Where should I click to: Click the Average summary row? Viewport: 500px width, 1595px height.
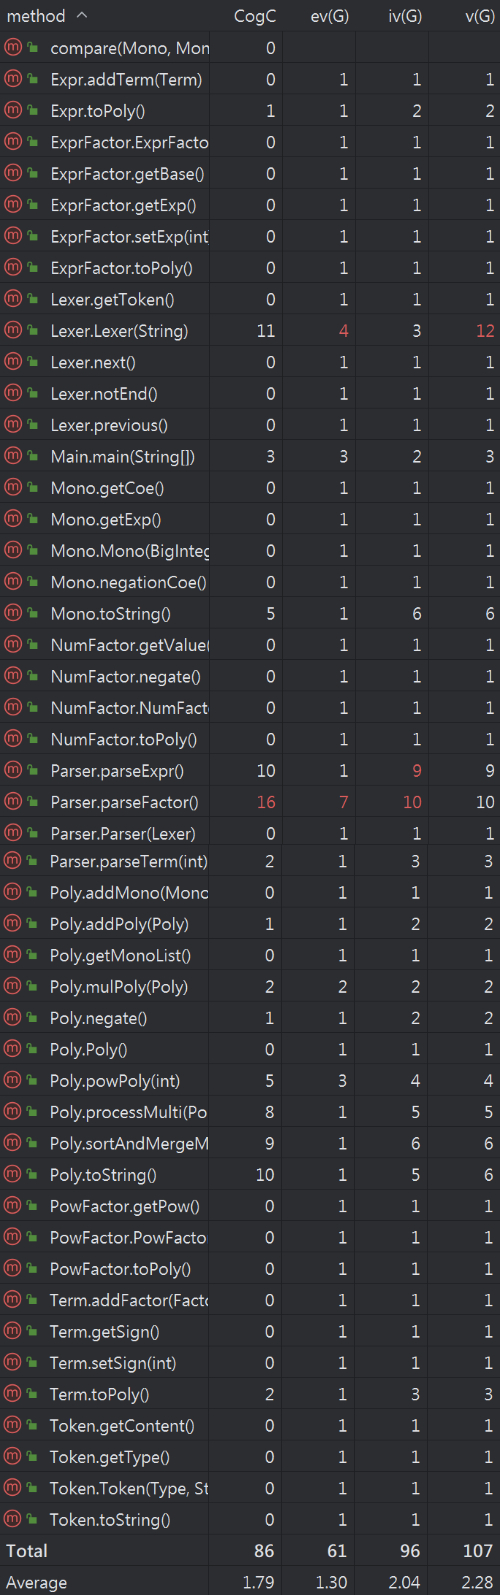pyautogui.click(x=250, y=1582)
